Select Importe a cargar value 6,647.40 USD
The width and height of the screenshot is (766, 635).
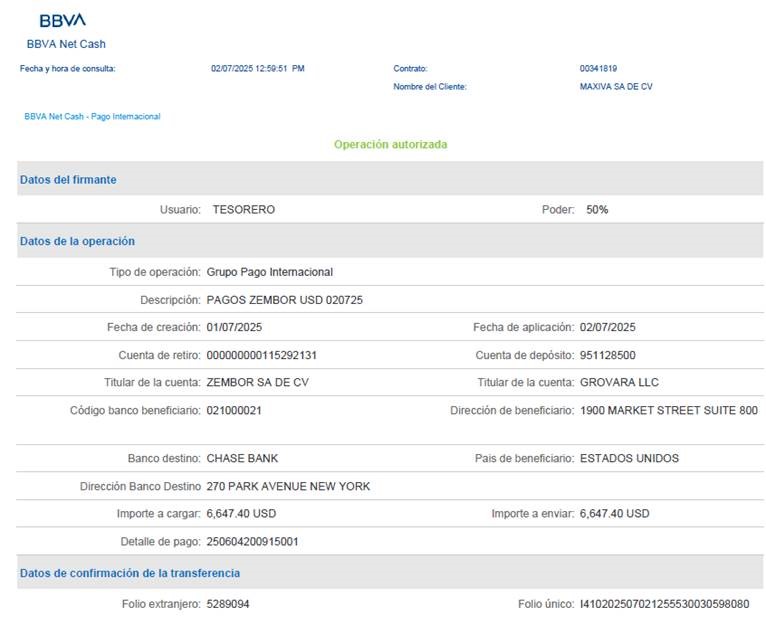pos(241,513)
